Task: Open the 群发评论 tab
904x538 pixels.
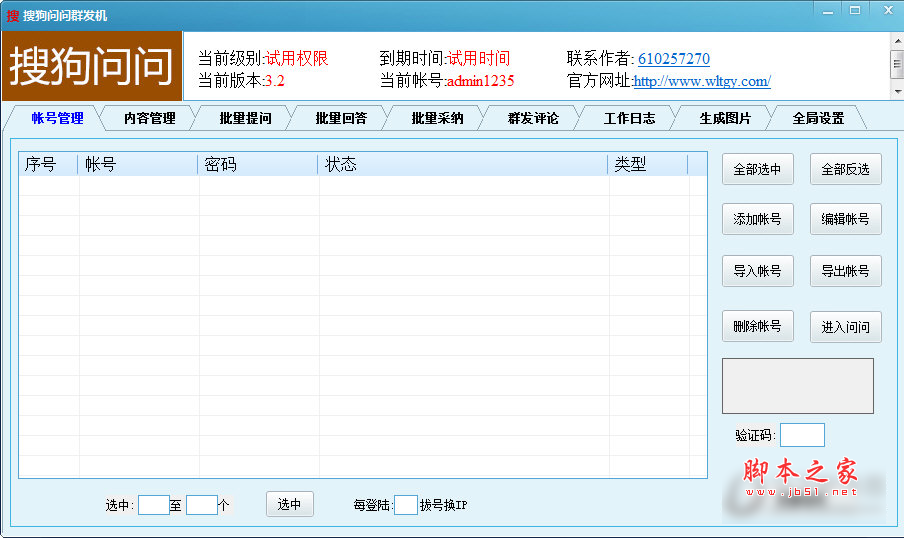Action: tap(533, 118)
